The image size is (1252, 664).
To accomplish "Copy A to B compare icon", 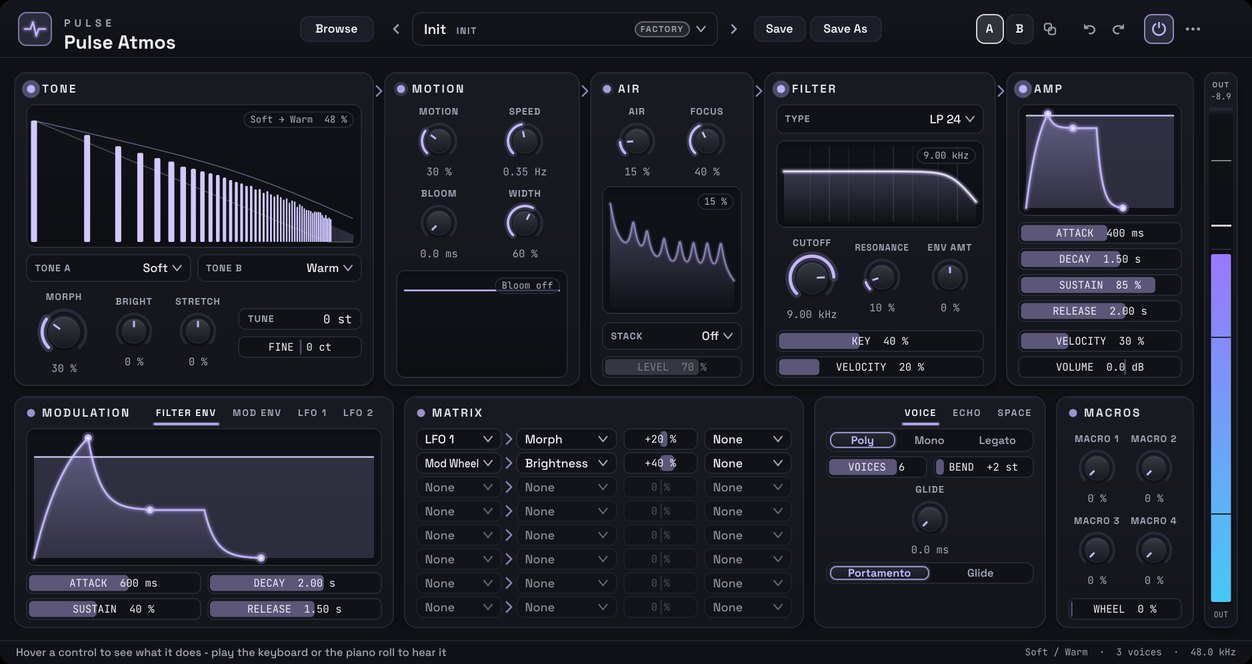I will 1050,29.
